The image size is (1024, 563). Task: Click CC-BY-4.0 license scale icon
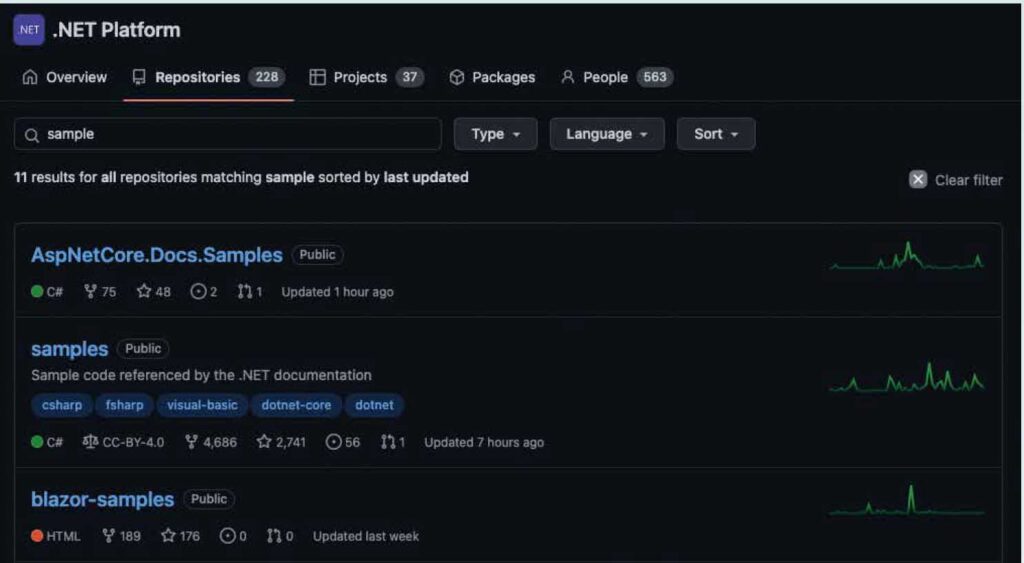point(90,442)
